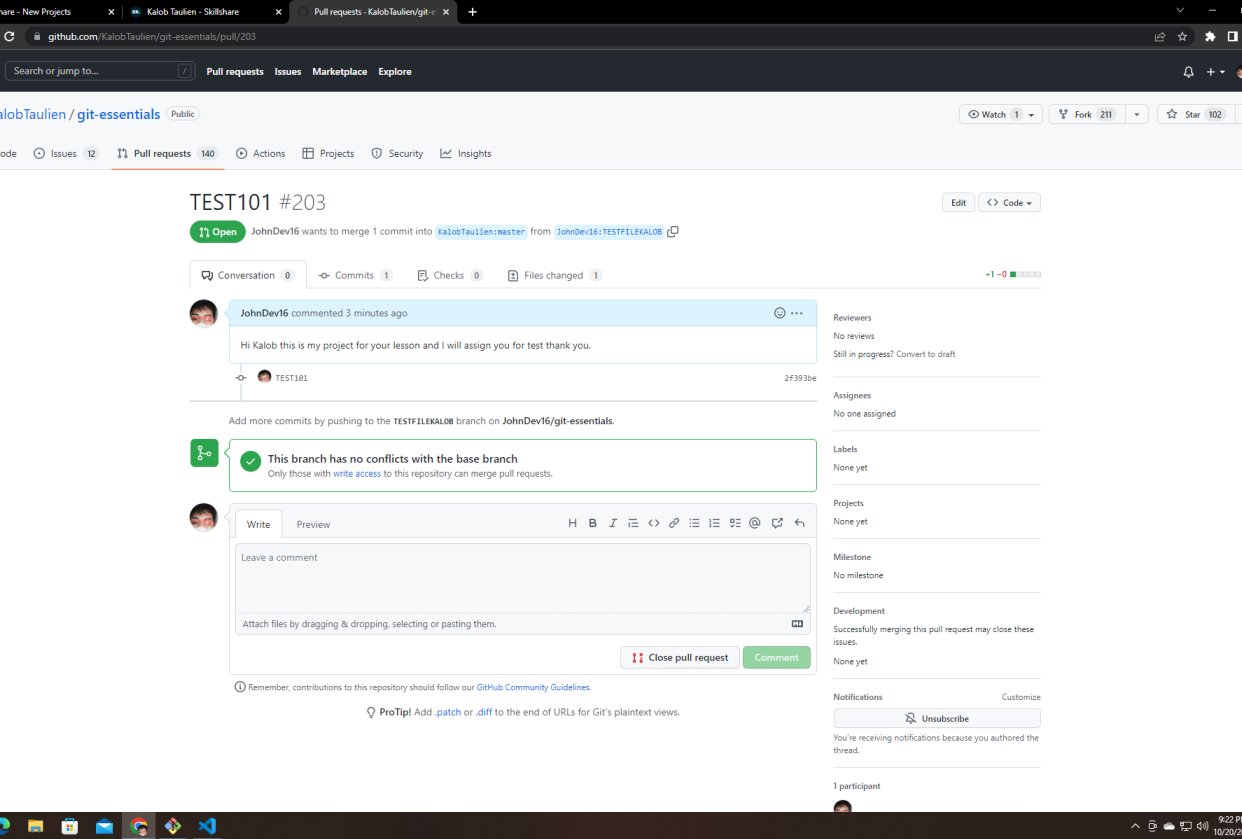Screen dimensions: 1242x839
Task: Open the GitHub Community Guidelines link
Action: coord(533,688)
